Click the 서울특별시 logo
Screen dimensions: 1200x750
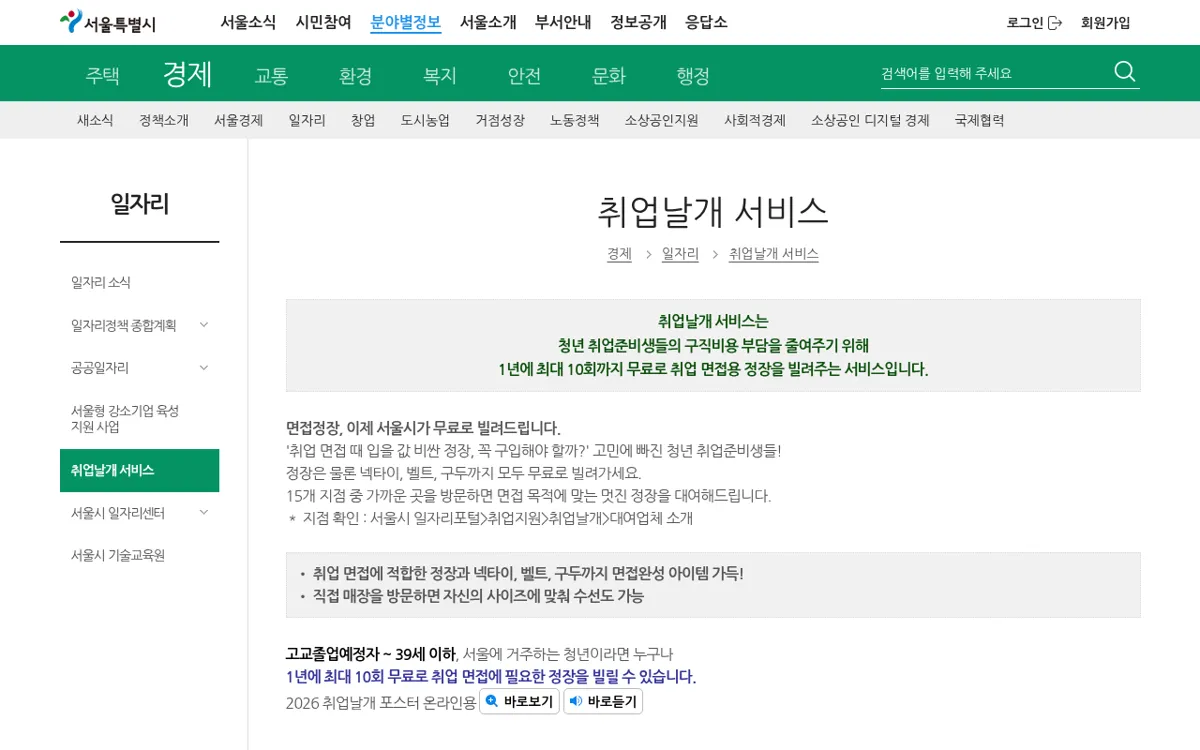point(108,22)
